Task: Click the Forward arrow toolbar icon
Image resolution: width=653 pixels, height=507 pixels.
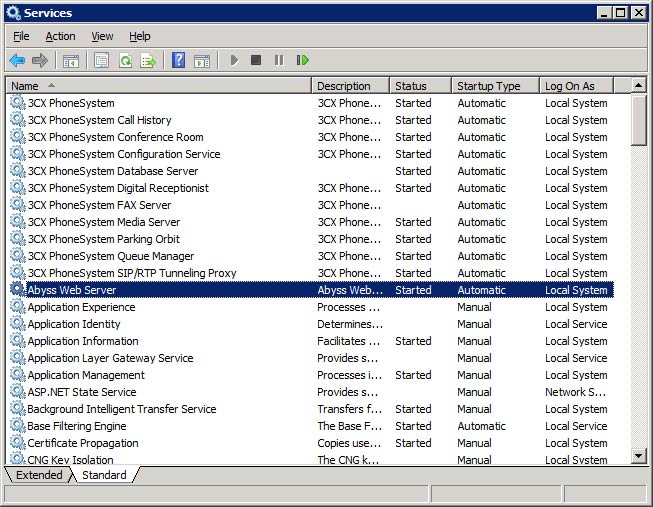Action: click(x=40, y=61)
